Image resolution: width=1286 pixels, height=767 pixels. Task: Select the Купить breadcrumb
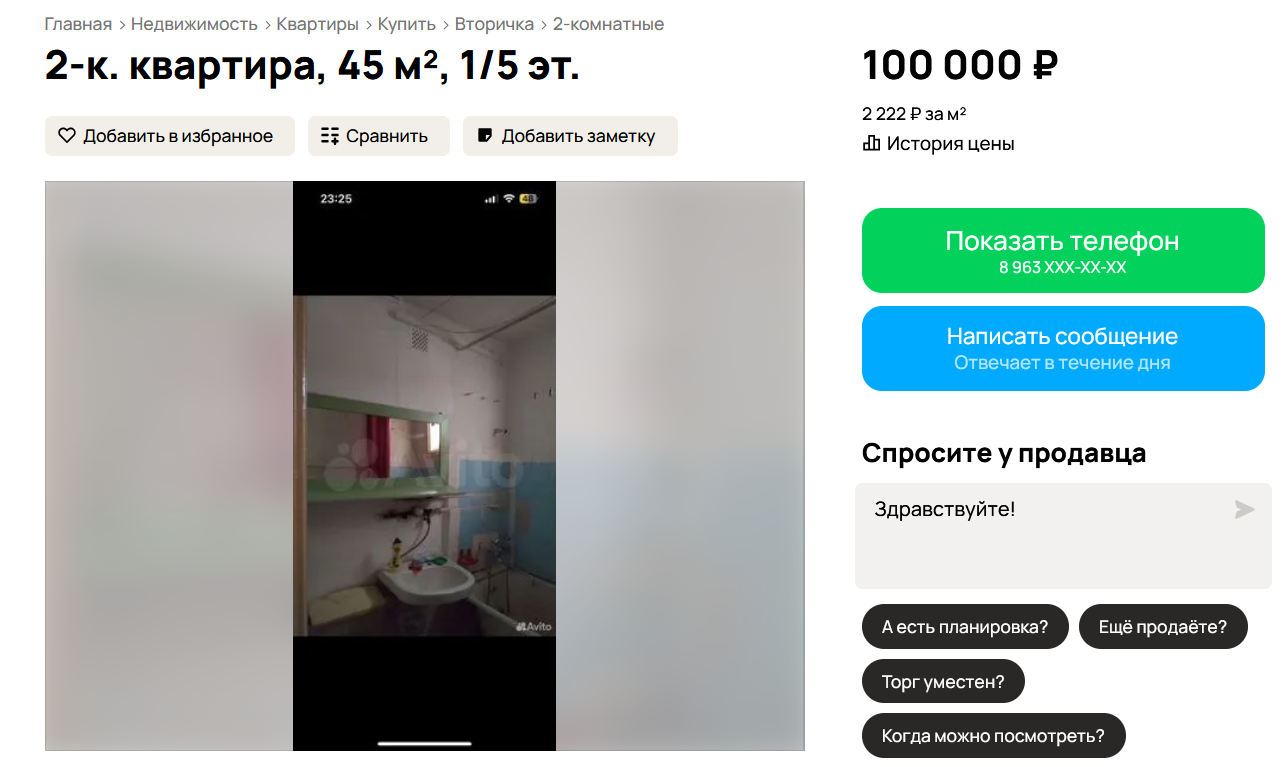click(407, 24)
